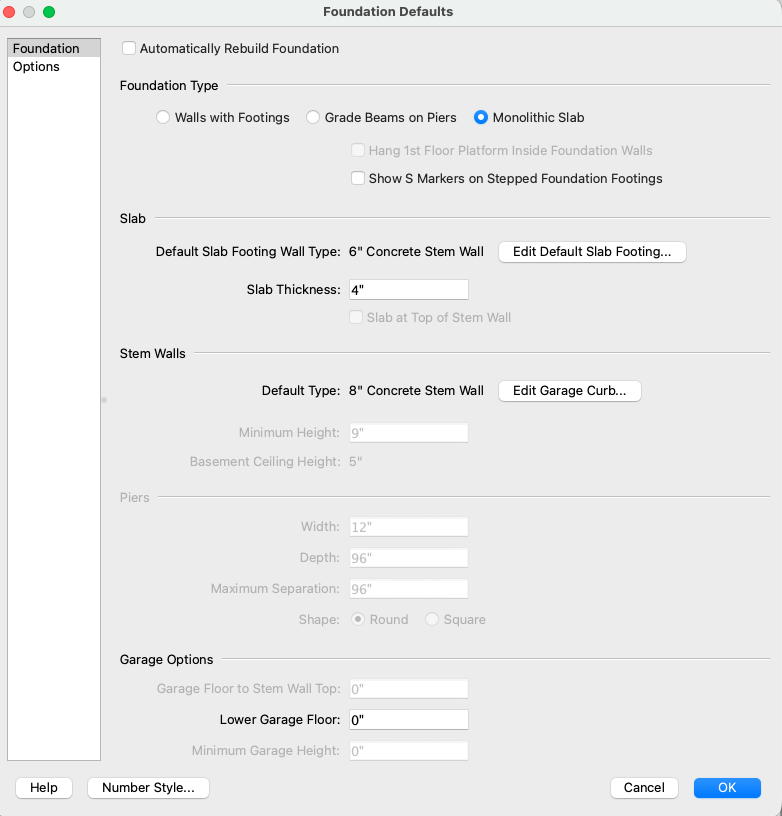The height and width of the screenshot is (816, 782).
Task: Cancel the Foundation Defaults dialog
Action: (x=644, y=788)
